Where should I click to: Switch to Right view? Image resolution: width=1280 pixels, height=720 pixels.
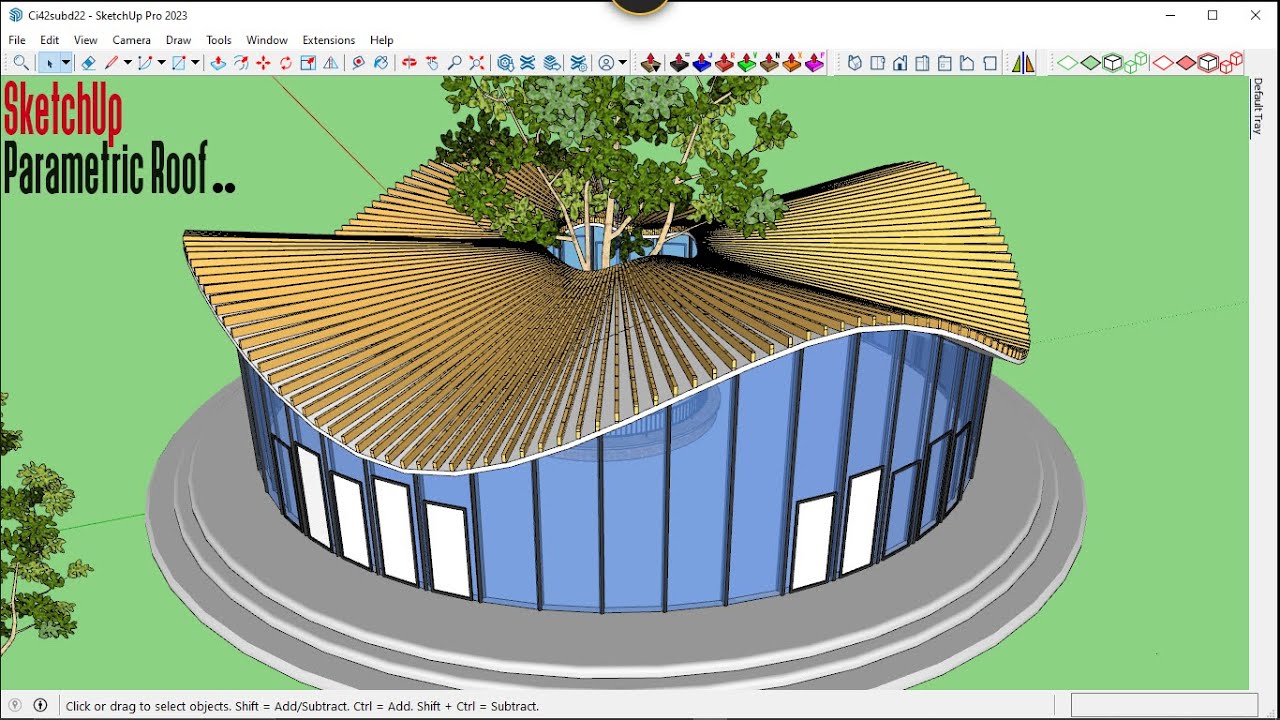922,63
